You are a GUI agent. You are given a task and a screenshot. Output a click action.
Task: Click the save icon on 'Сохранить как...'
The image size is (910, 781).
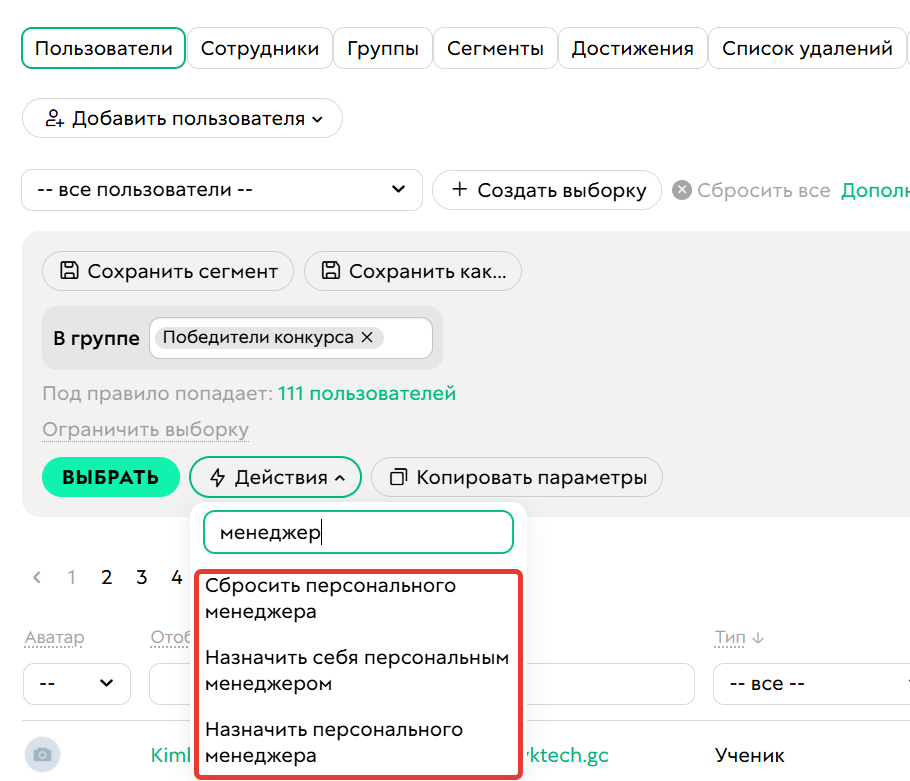coord(331,270)
